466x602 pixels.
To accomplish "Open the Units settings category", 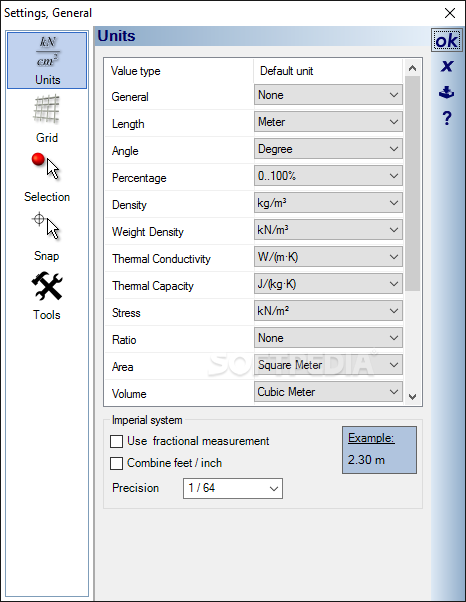I will 47,60.
